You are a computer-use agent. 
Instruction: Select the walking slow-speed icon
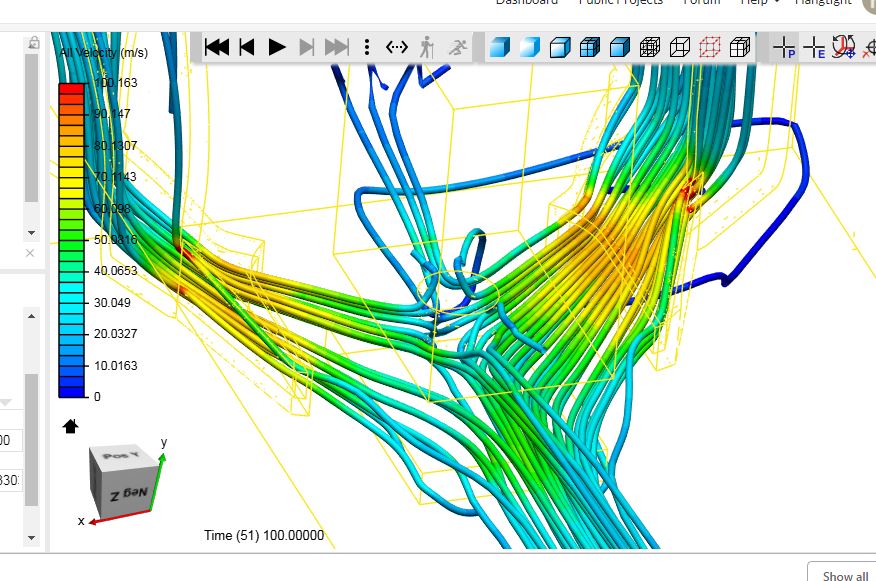tap(427, 47)
